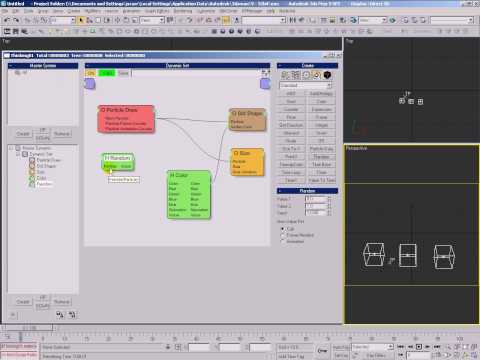480x360 pixels.
Task: Collapse the Master System rollout header
Action: point(43,66)
